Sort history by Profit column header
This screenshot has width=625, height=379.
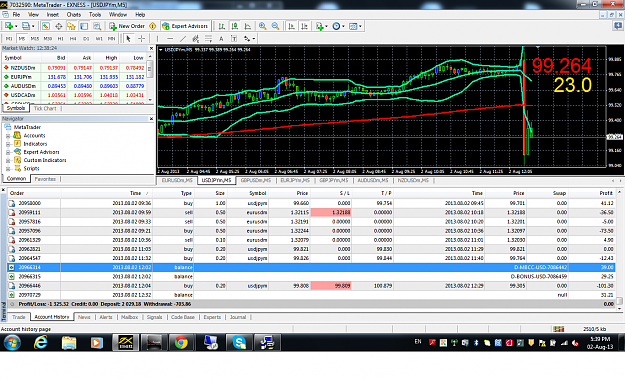tap(606, 193)
